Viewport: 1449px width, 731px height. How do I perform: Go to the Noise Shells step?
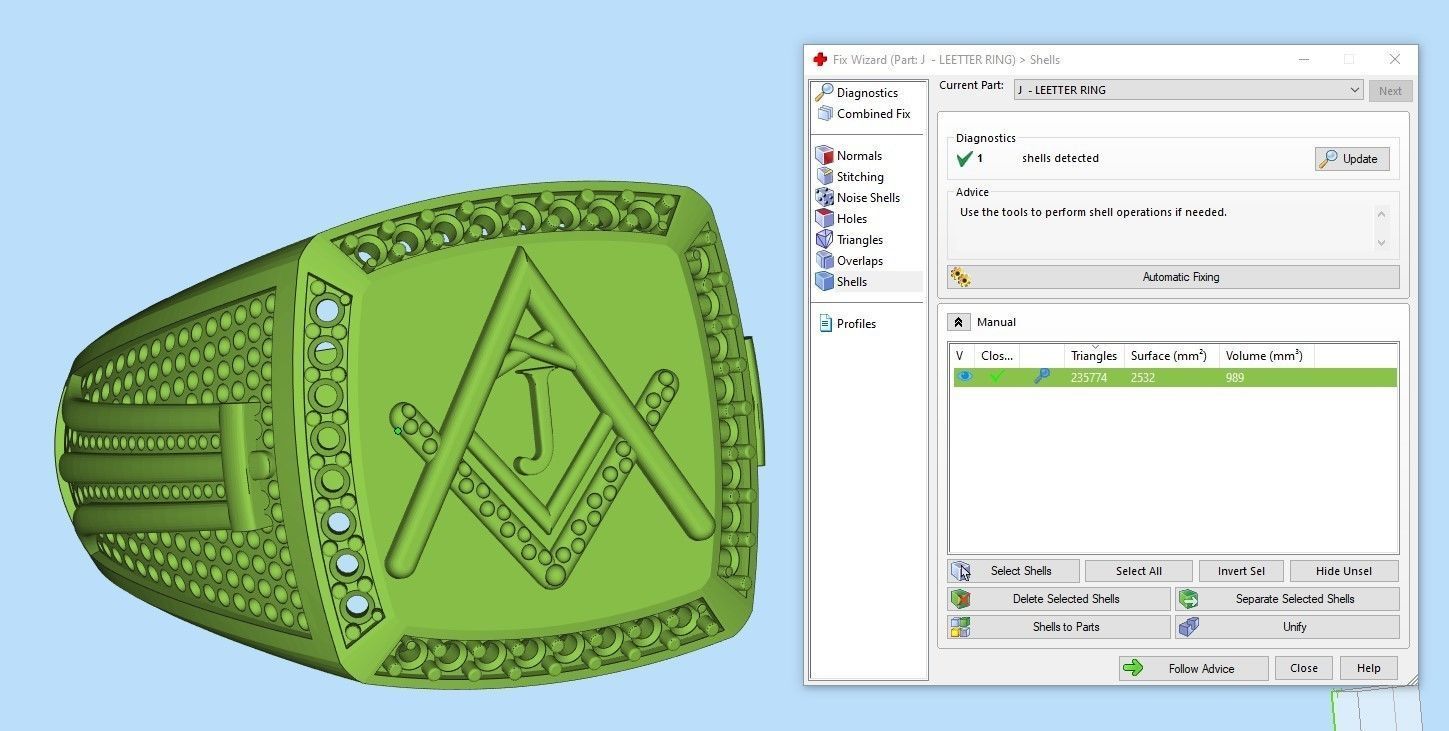click(868, 198)
